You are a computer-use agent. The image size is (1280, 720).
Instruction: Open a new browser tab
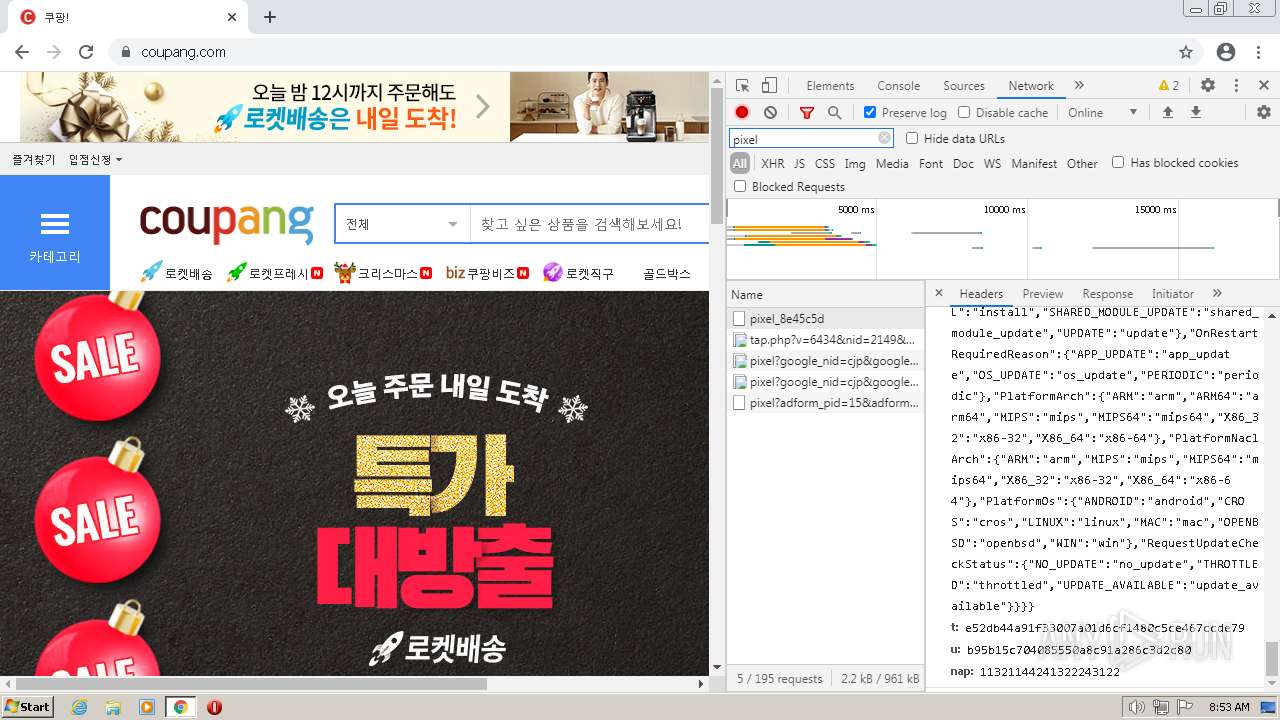pyautogui.click(x=270, y=17)
